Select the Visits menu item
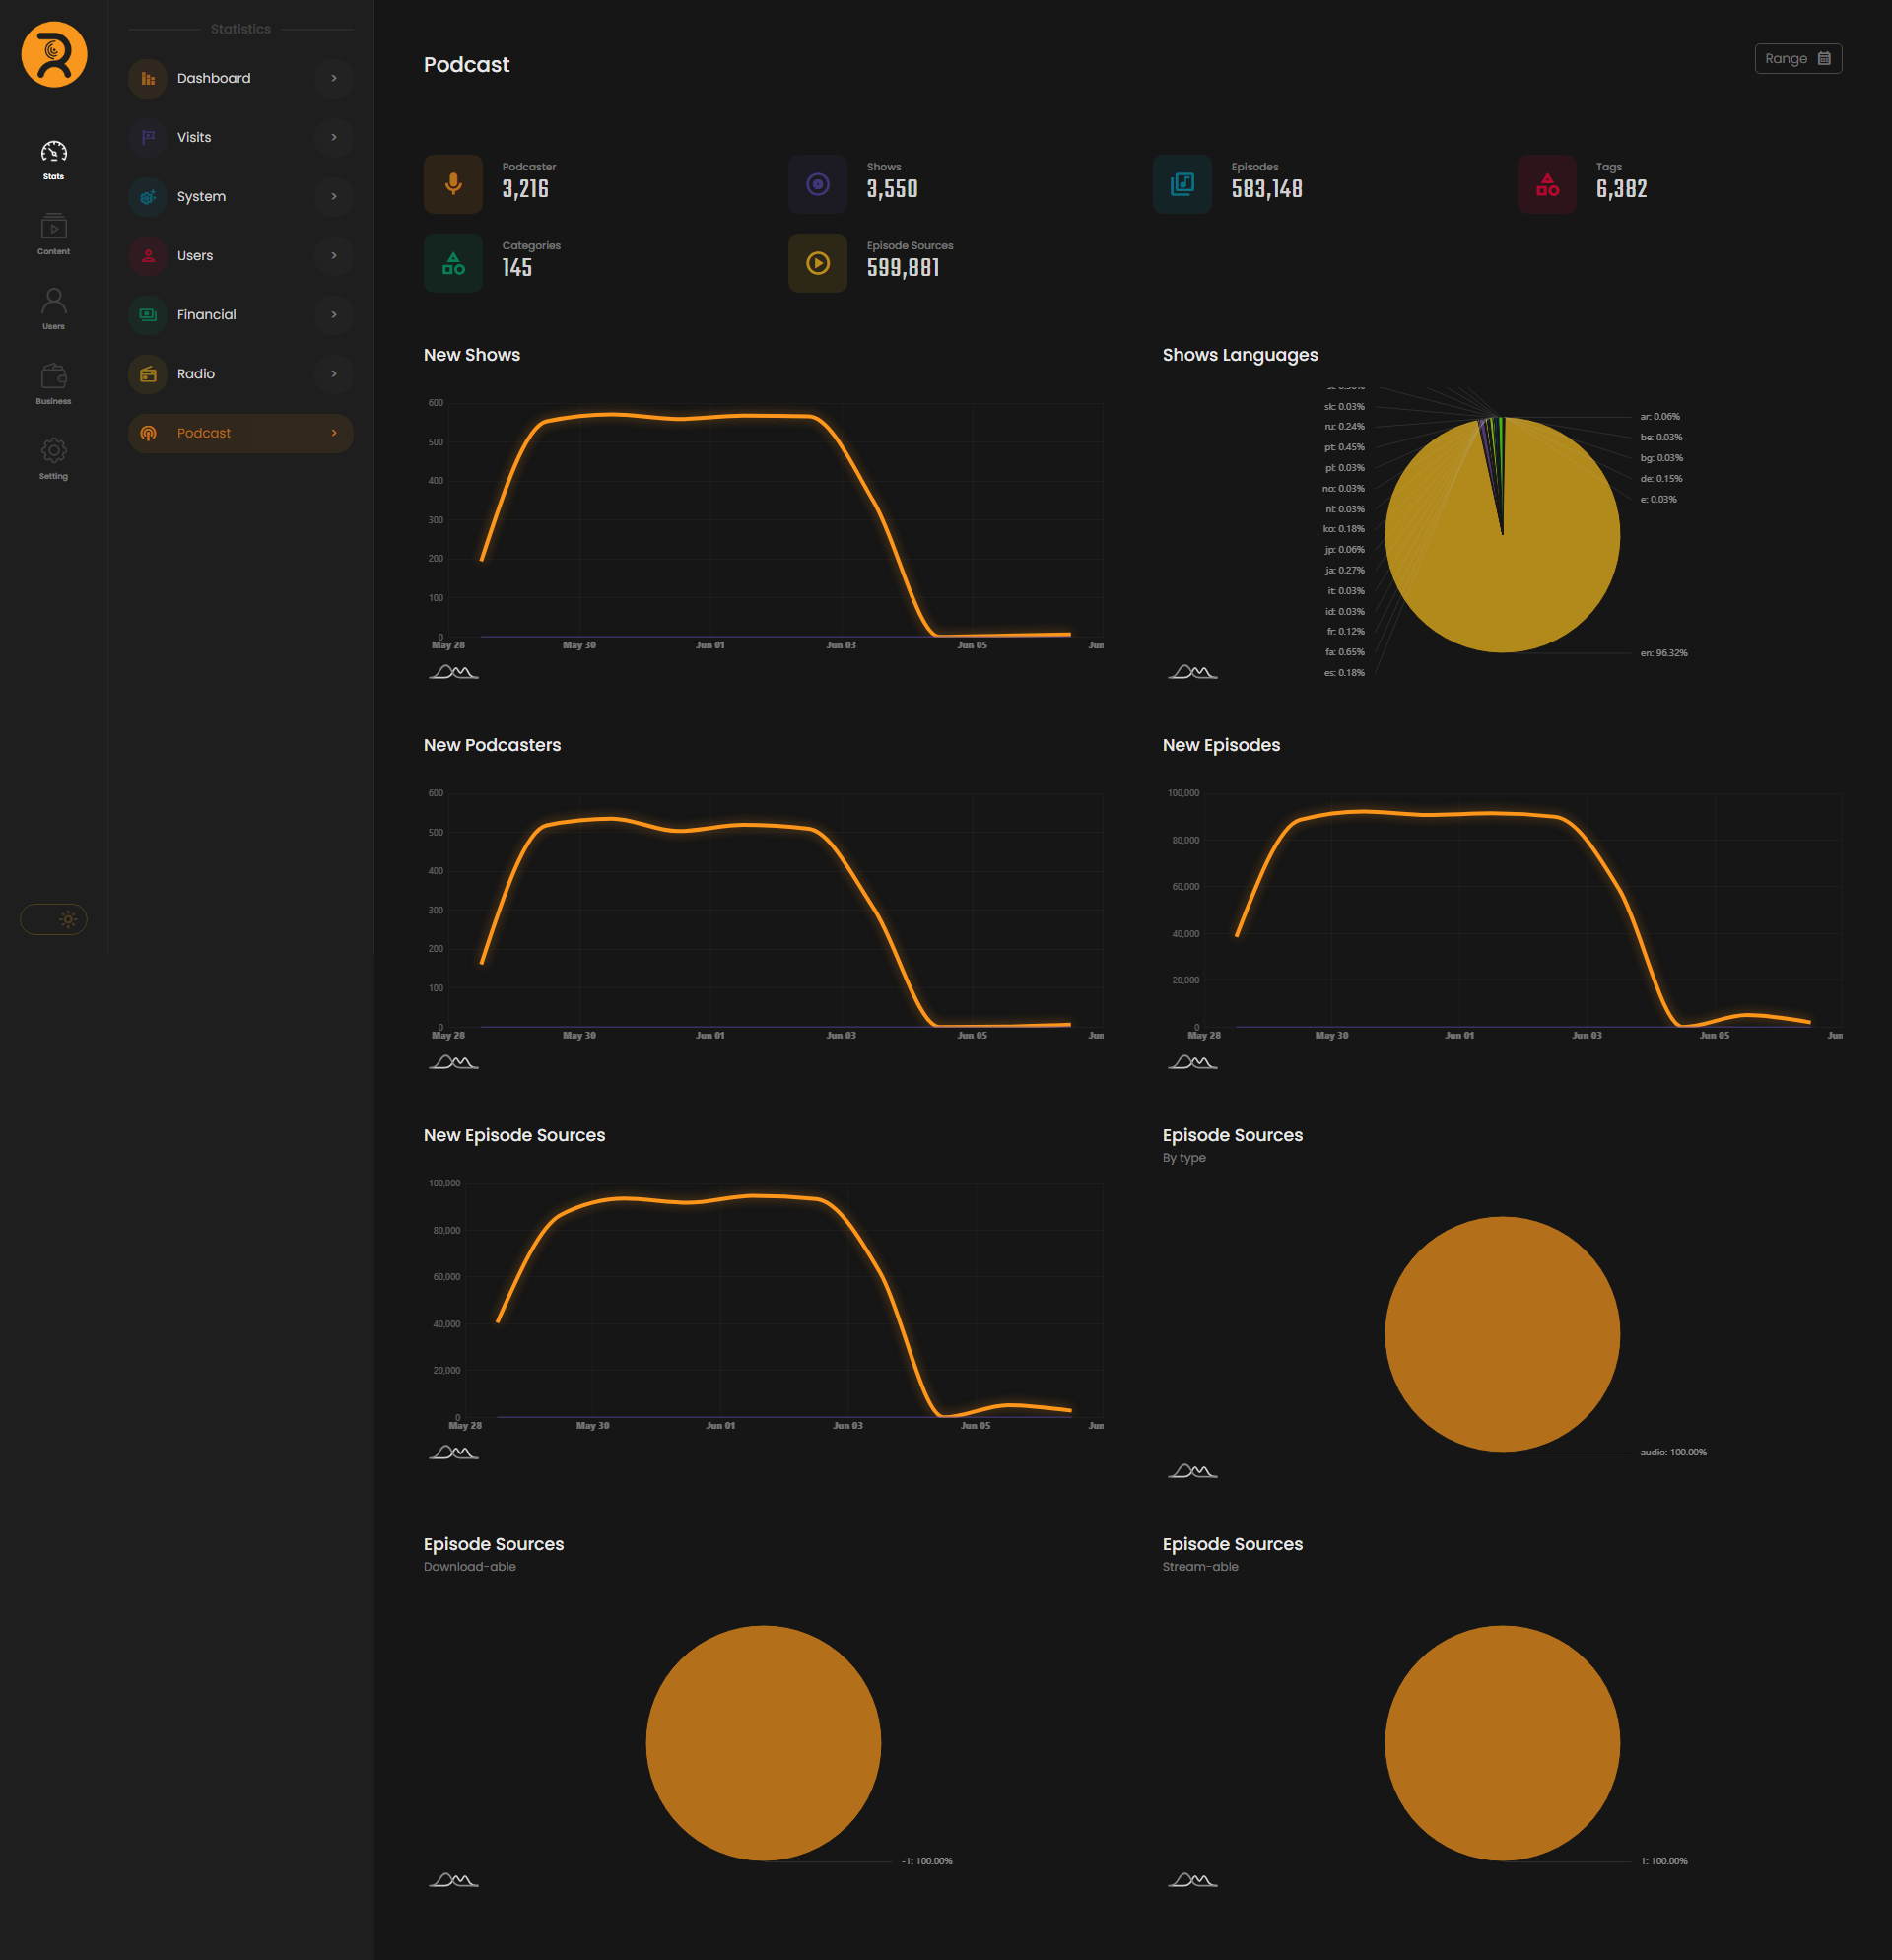 [x=194, y=137]
